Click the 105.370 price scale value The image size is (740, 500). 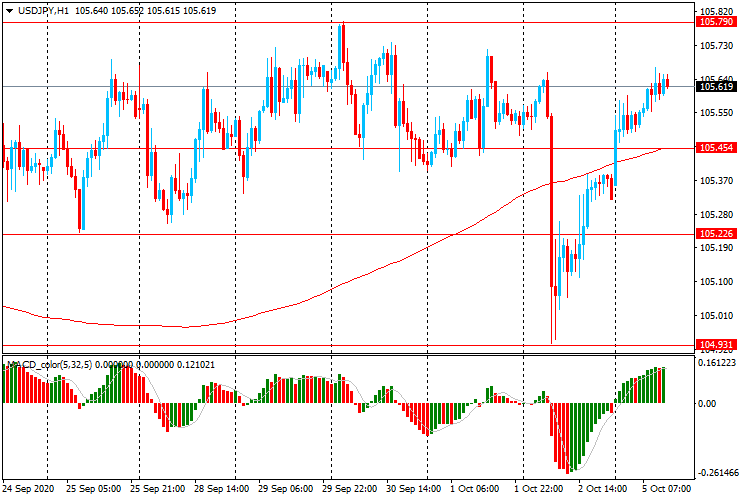coord(716,181)
